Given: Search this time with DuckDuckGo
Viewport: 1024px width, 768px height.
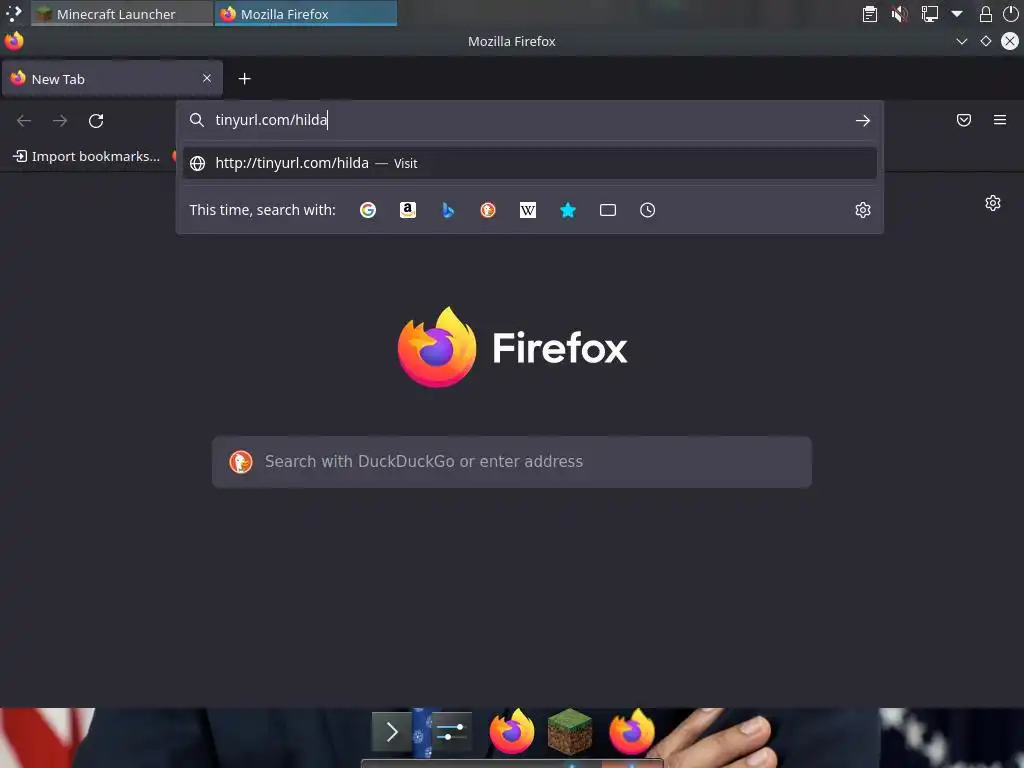Looking at the screenshot, I should pyautogui.click(x=488, y=210).
